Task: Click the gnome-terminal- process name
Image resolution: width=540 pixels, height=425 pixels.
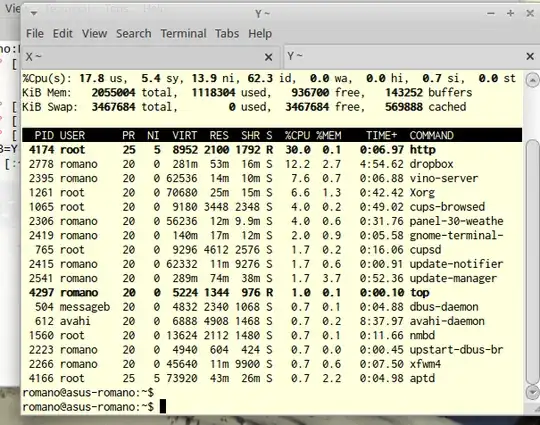Action: pyautogui.click(x=456, y=236)
